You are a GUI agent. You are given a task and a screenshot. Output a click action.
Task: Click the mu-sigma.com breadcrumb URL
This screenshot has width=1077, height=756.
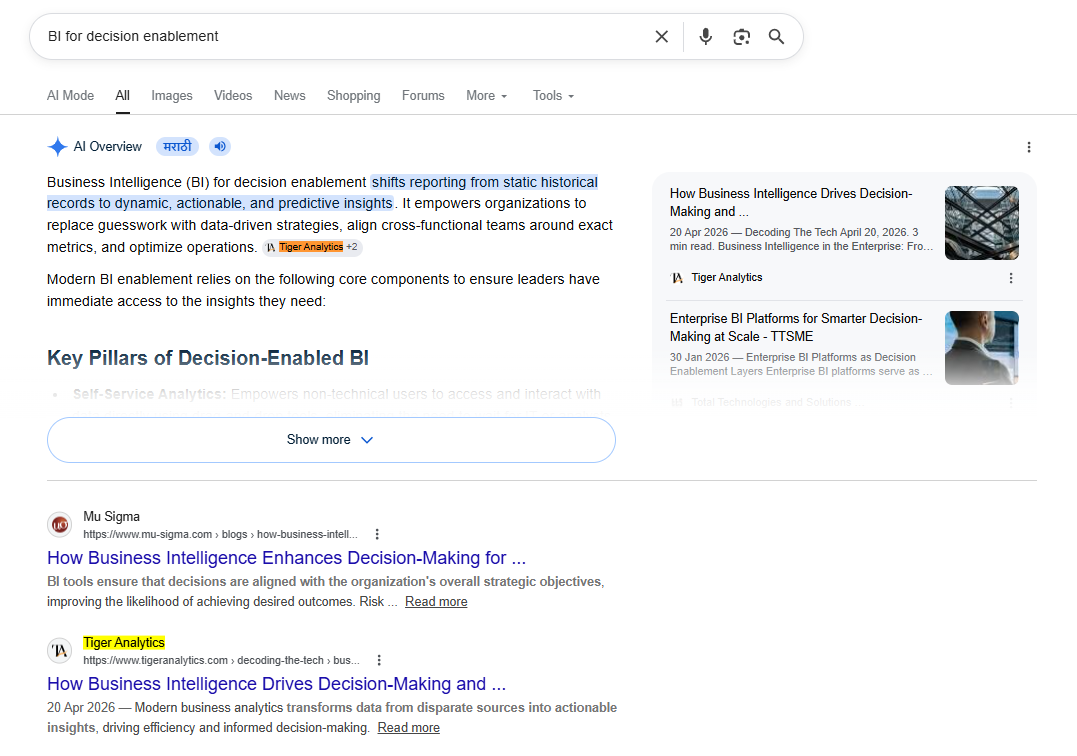(220, 534)
